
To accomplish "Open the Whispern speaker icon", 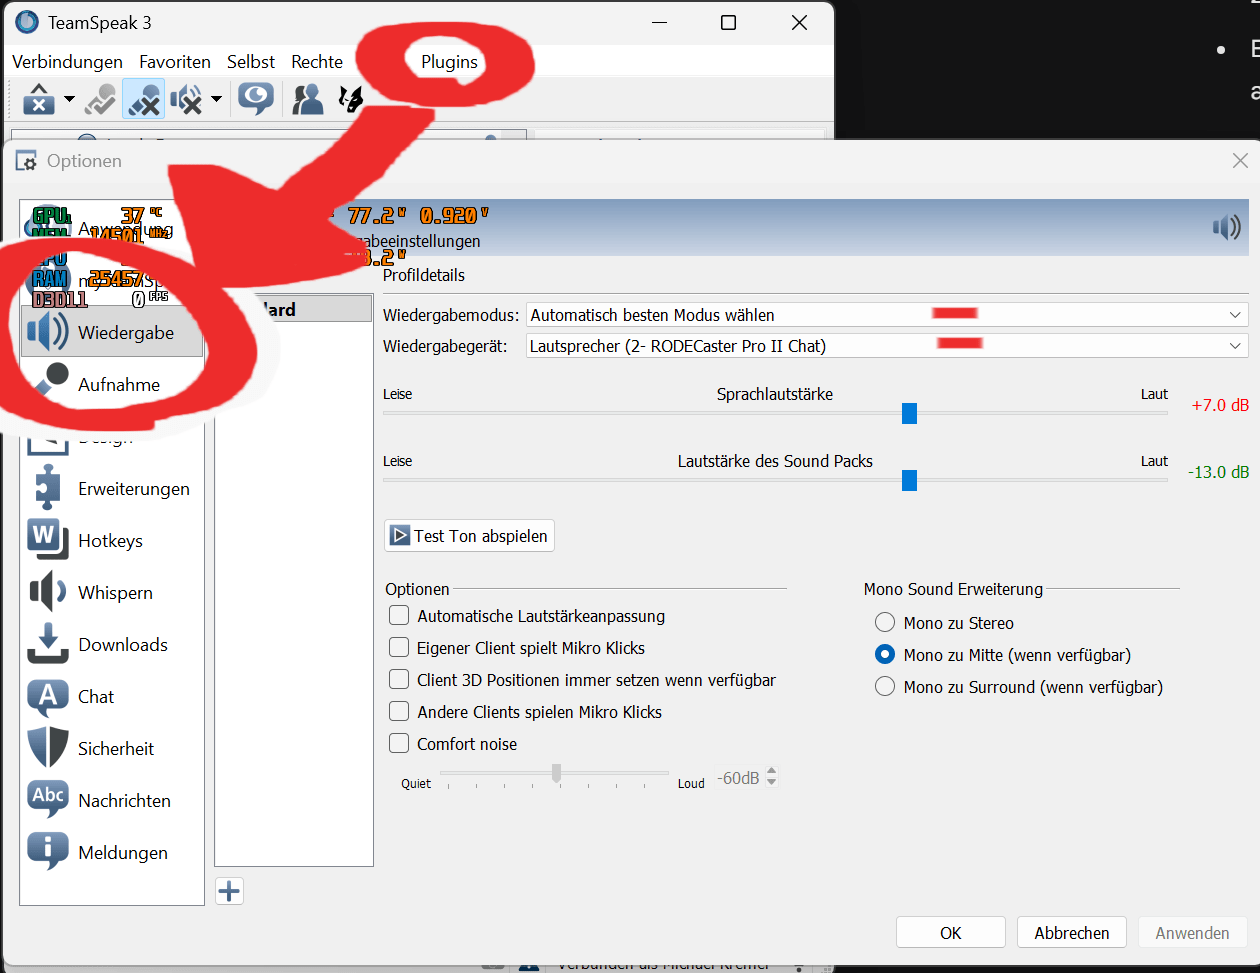I will (47, 593).
